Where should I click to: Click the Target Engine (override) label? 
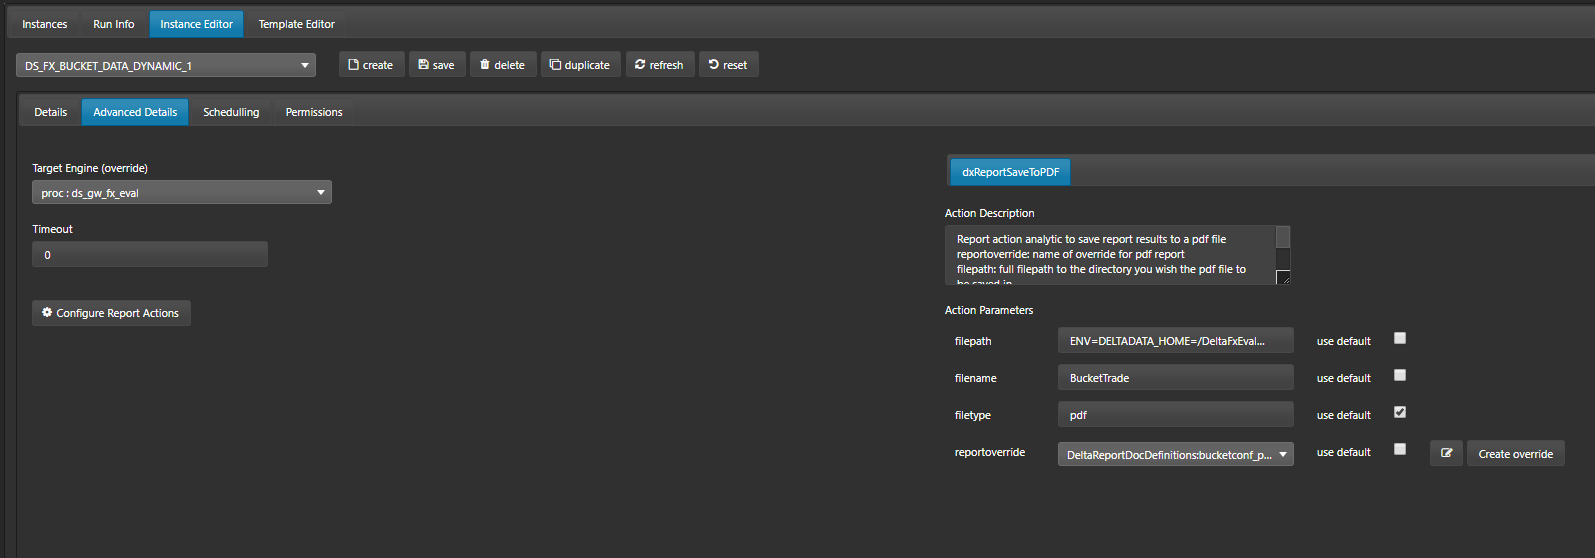point(90,168)
